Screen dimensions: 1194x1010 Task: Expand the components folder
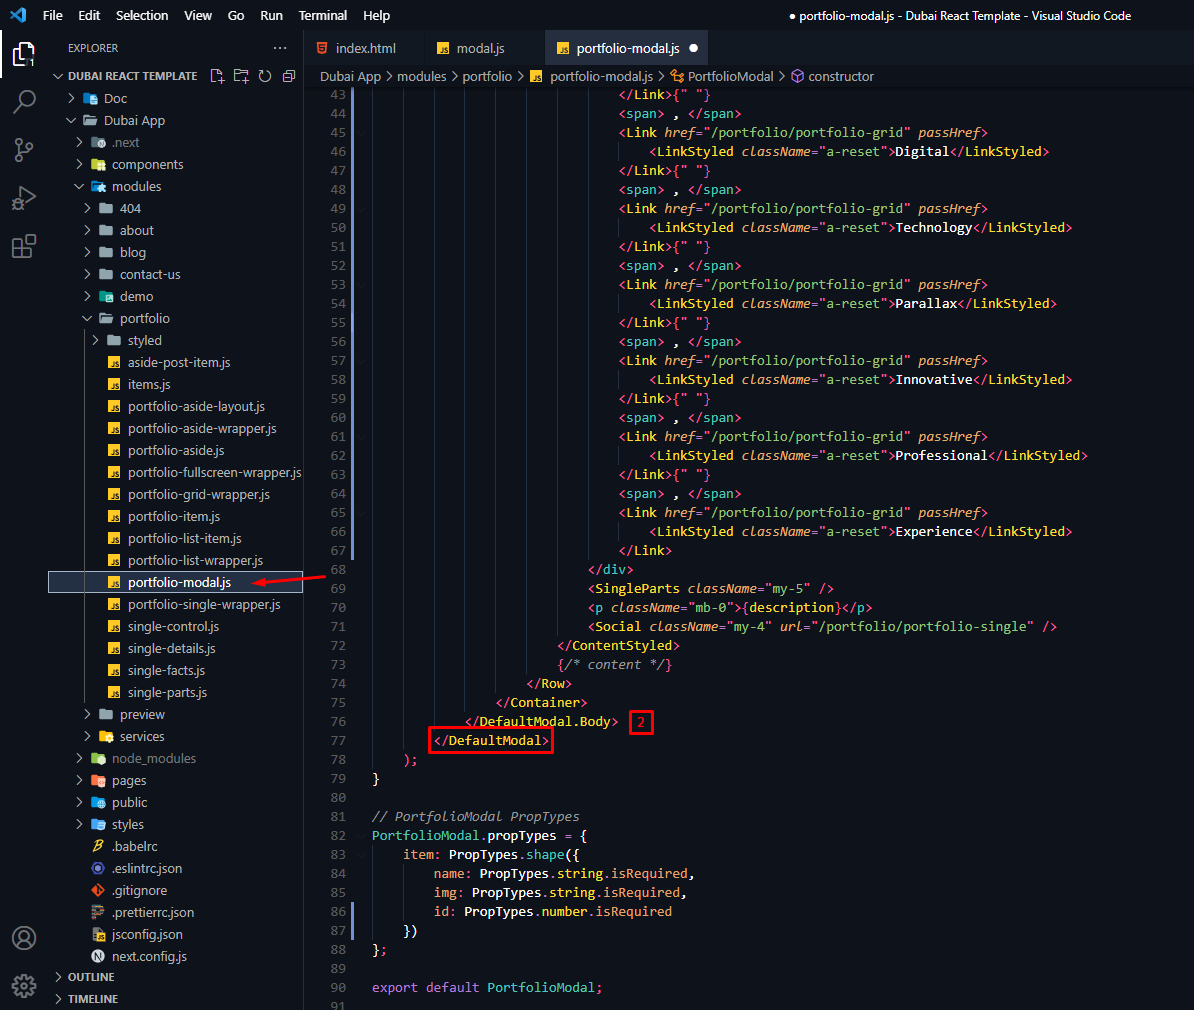pos(147,165)
